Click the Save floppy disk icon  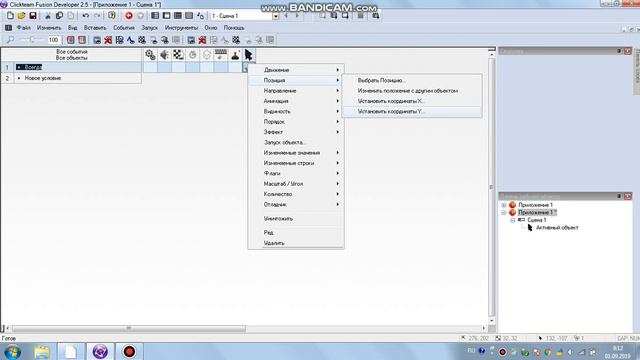pos(33,16)
